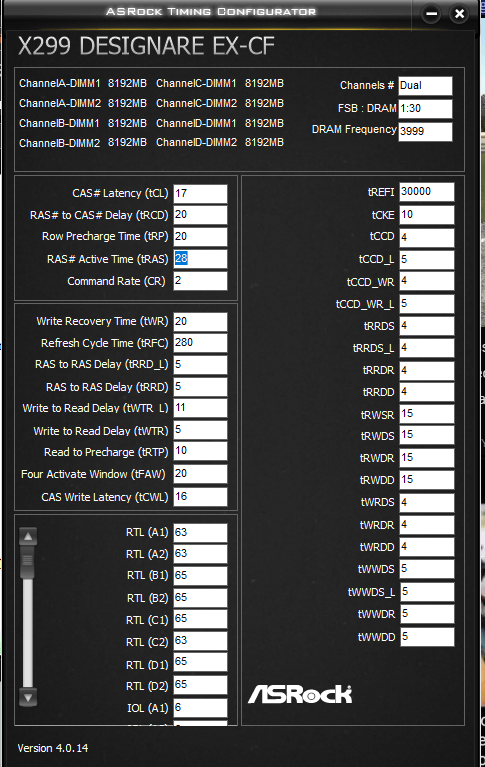Click the 'ChannelB-DIMM2' label
This screenshot has height=767, width=485.
[x=60, y=143]
